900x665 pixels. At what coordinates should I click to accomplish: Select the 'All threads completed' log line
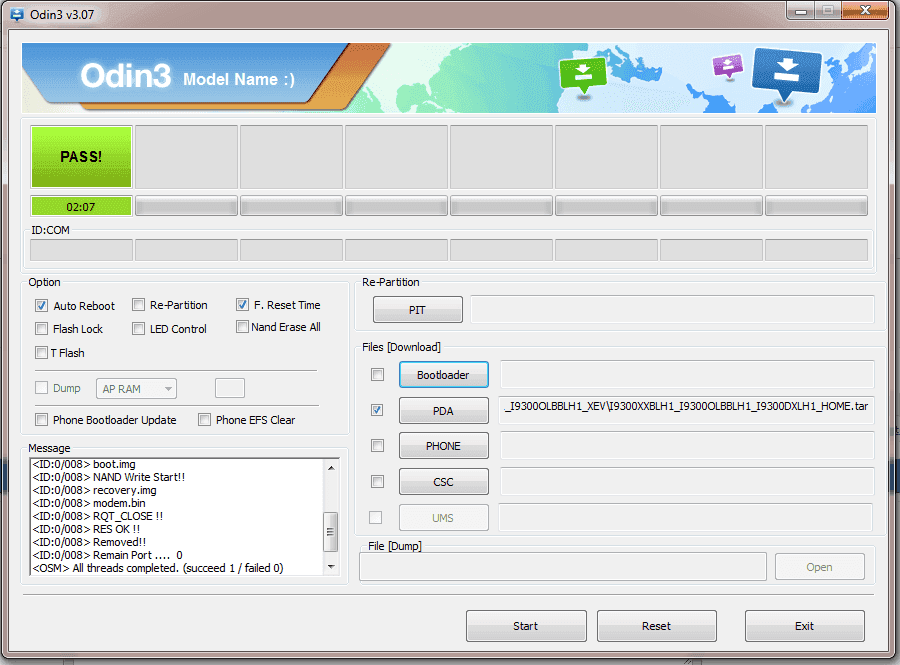158,568
